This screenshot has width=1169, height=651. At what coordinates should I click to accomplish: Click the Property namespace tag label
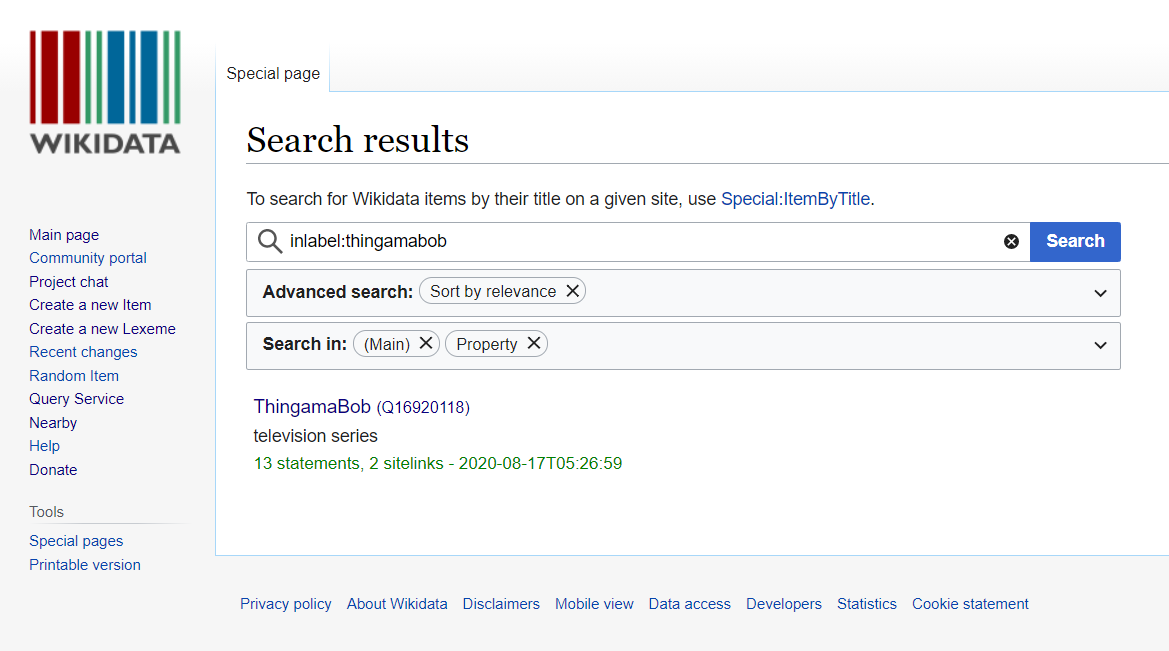pos(487,344)
